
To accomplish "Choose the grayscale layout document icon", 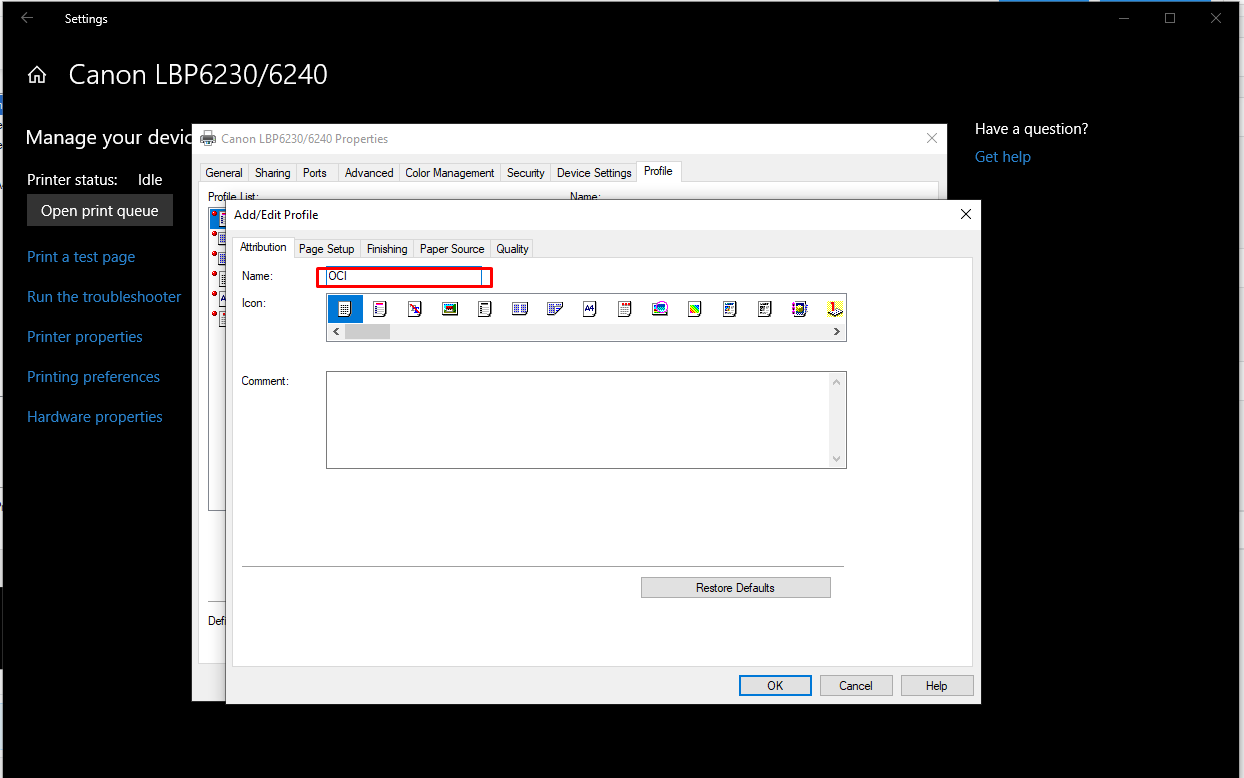I will (x=765, y=309).
